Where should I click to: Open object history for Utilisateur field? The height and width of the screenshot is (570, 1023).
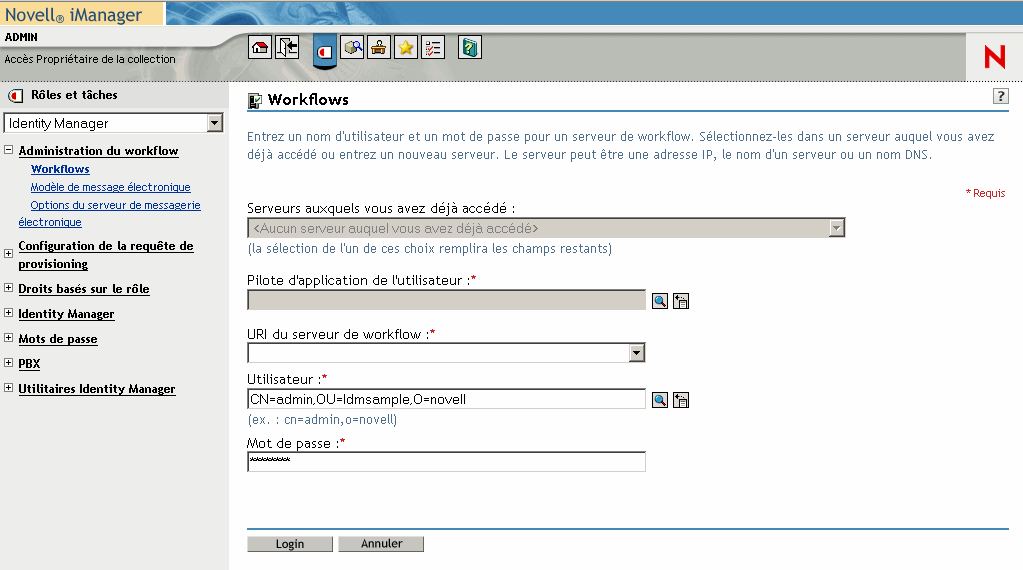coord(680,400)
